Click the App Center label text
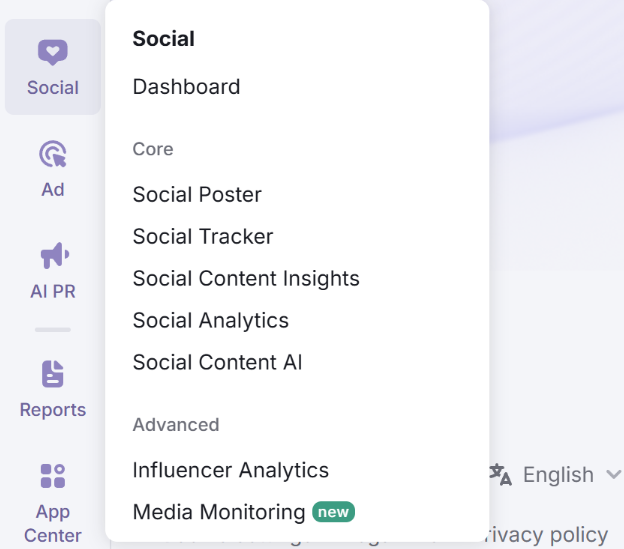 pyautogui.click(x=52, y=524)
